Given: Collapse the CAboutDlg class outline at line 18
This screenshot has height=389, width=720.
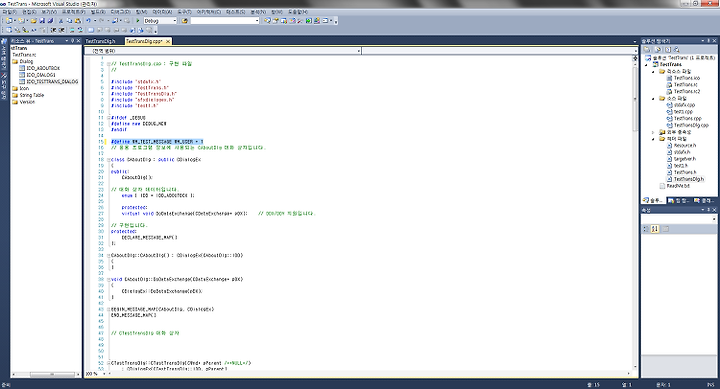Looking at the screenshot, I should click(x=109, y=160).
